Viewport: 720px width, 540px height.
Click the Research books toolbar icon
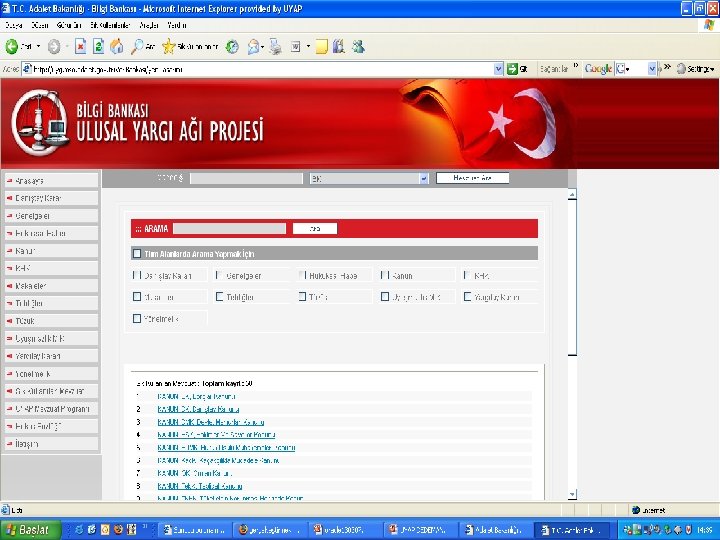(x=339, y=46)
